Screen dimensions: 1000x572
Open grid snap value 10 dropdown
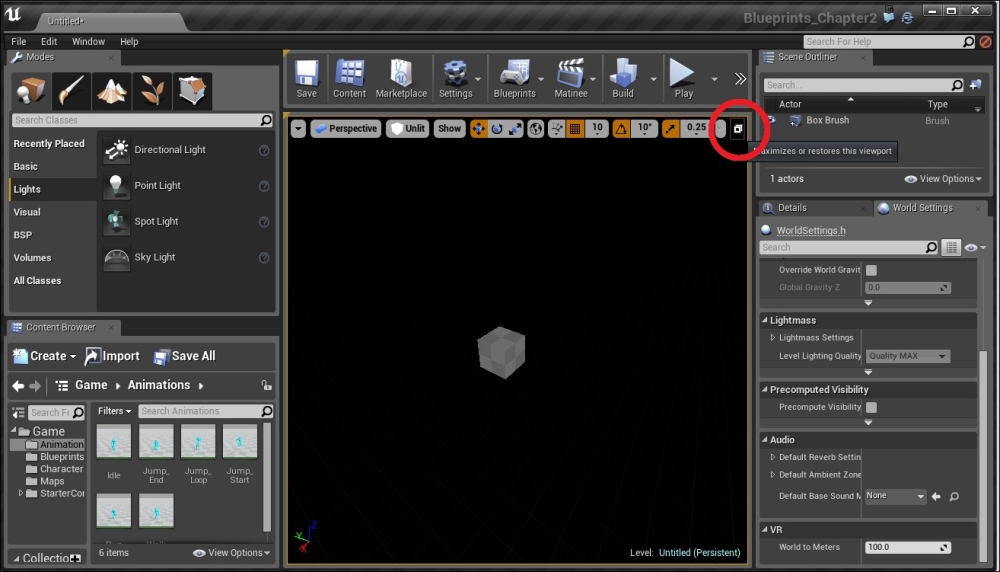click(x=597, y=129)
